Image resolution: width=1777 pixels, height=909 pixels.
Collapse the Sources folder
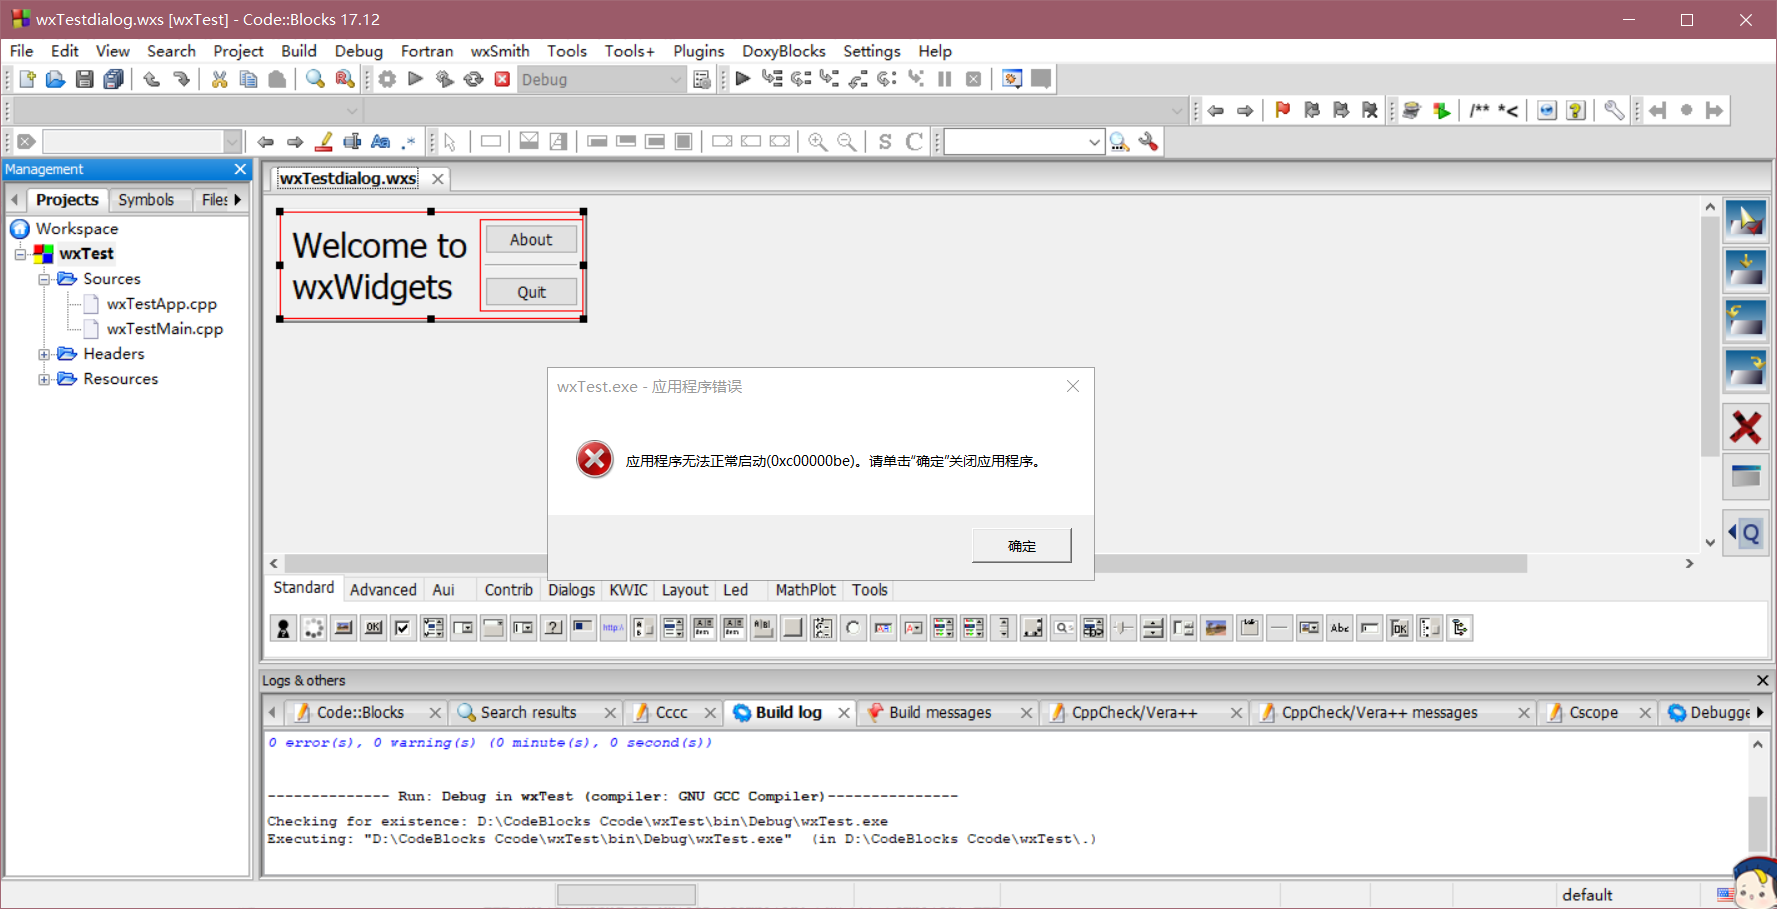[44, 279]
